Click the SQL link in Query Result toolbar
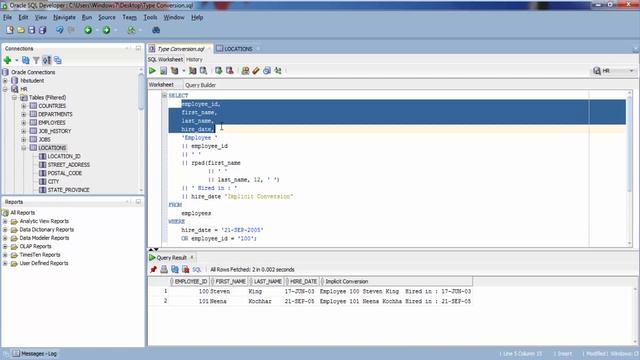Screen dimensions: 640x360 197,270
